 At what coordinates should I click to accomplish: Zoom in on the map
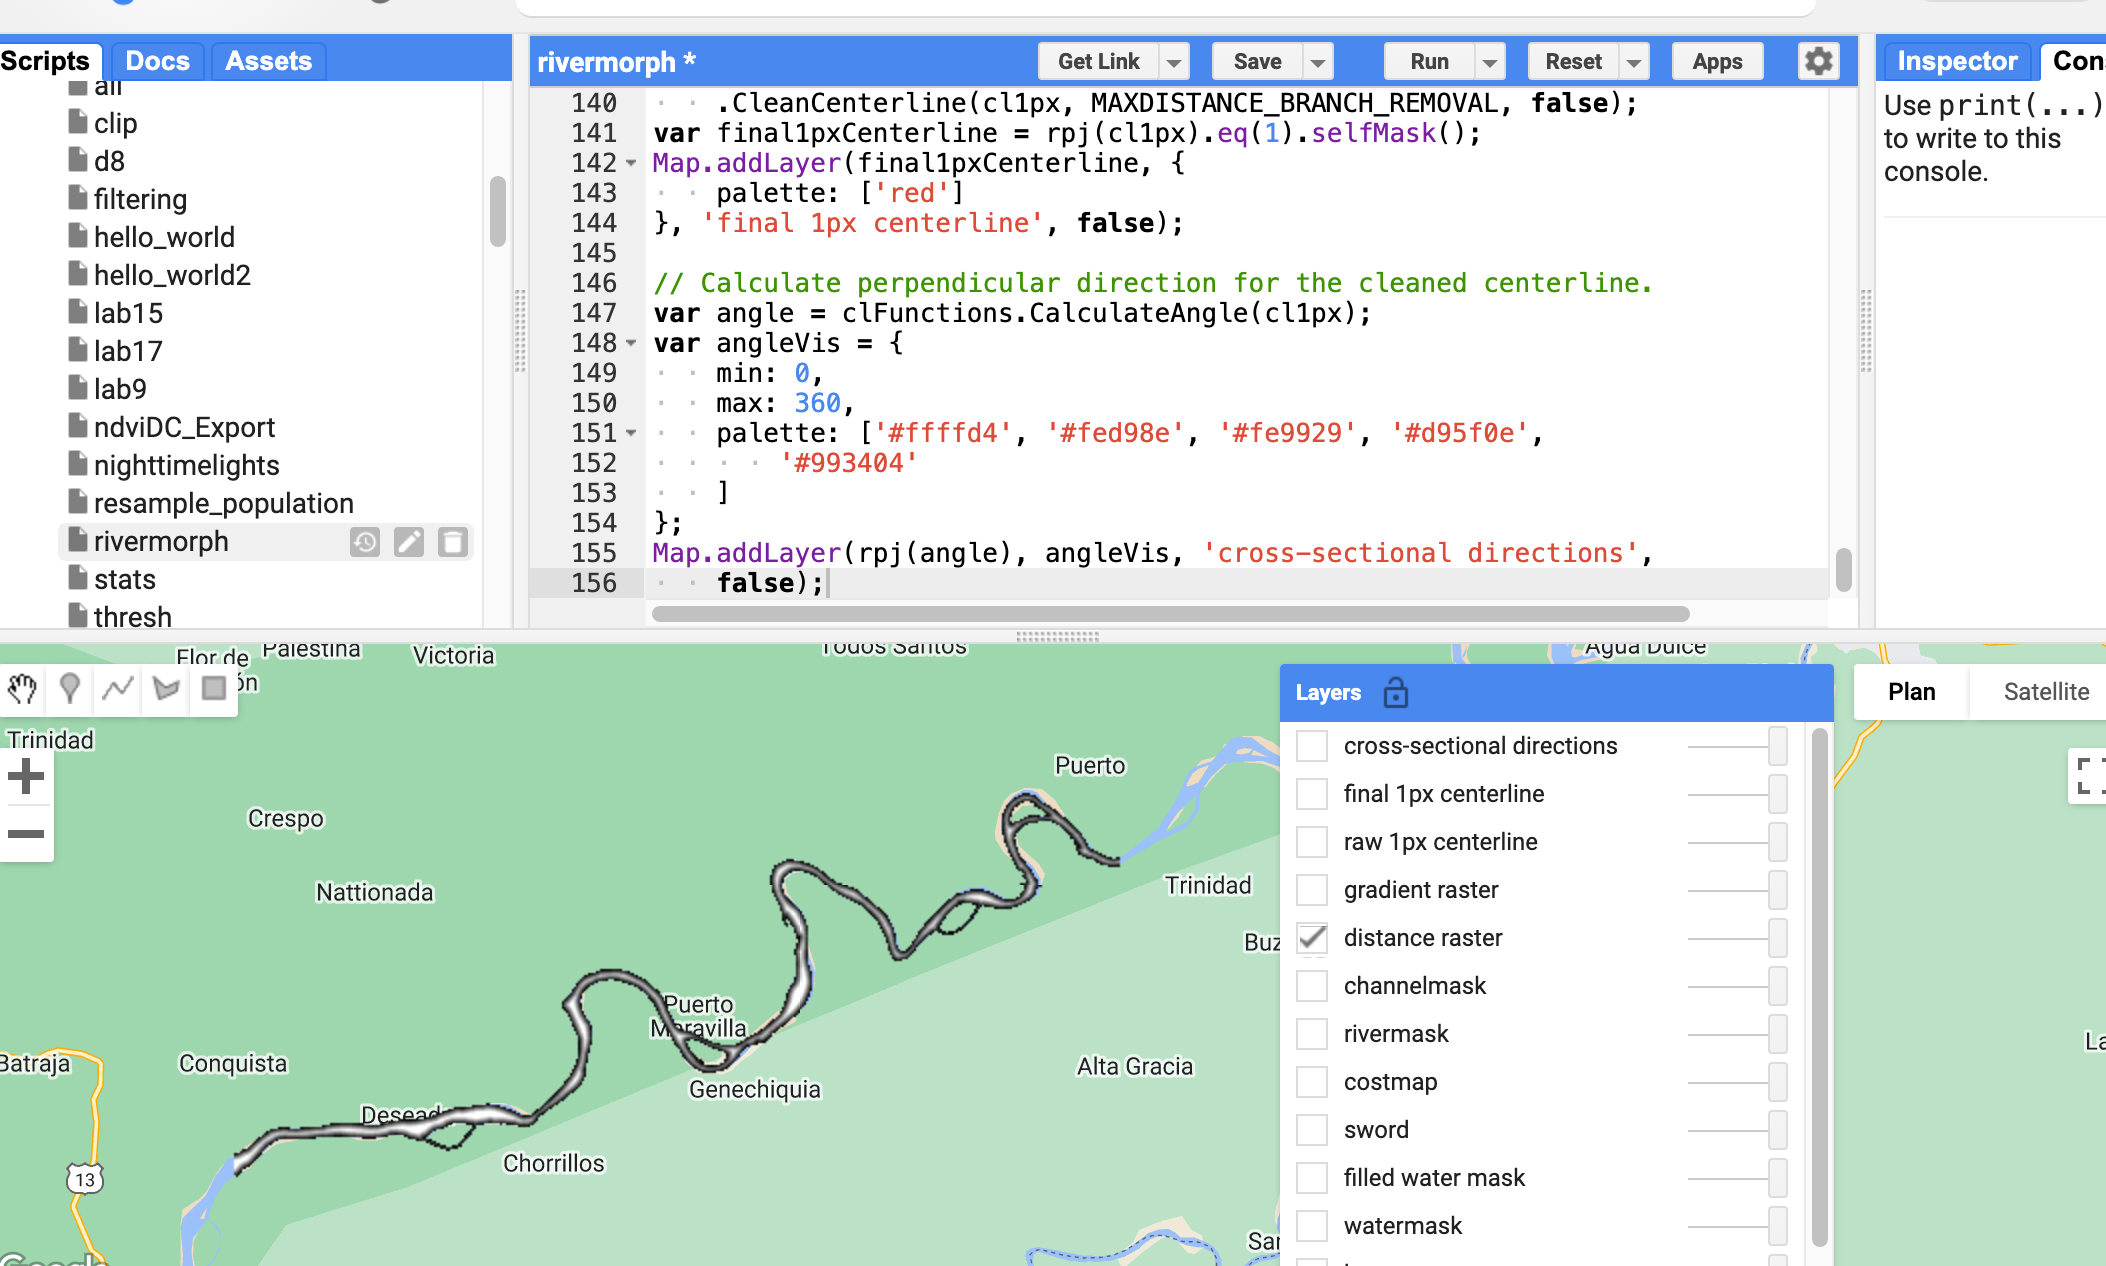26,777
